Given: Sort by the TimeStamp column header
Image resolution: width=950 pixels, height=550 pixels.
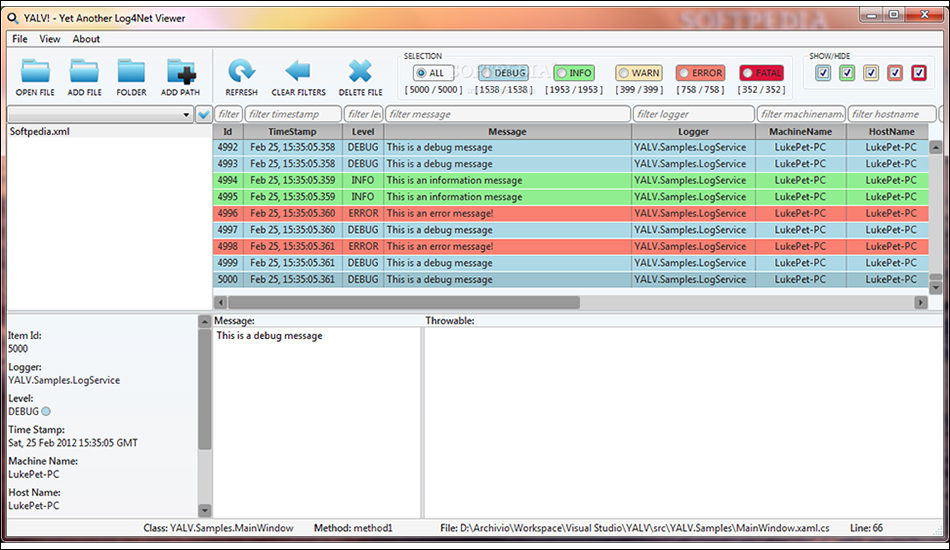Looking at the screenshot, I should tap(293, 131).
